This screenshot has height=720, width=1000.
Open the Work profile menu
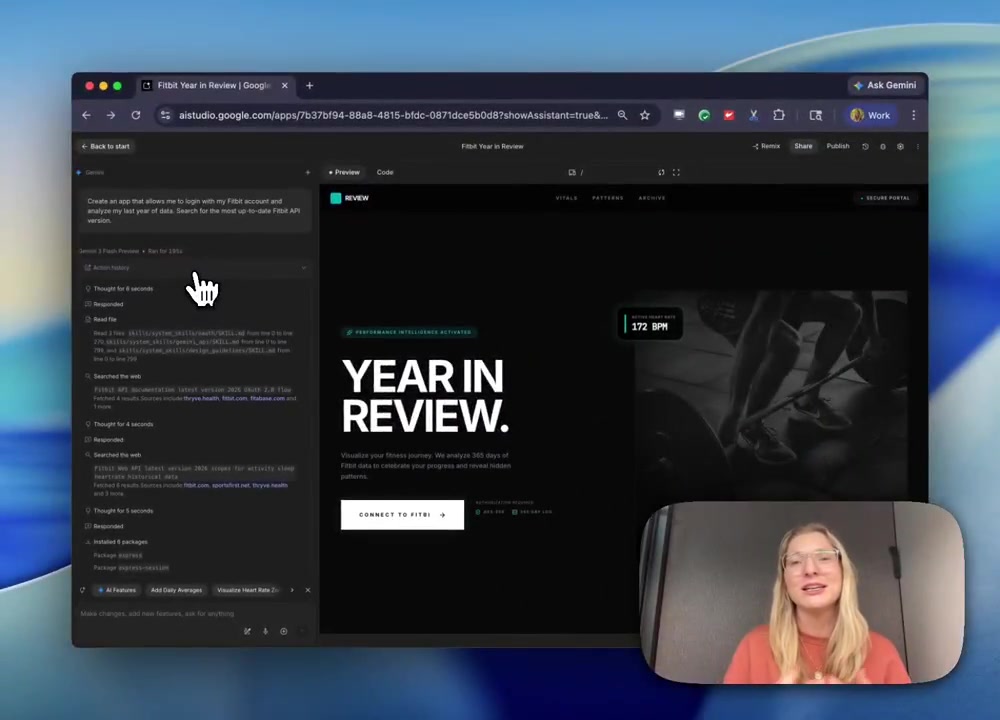tap(870, 115)
